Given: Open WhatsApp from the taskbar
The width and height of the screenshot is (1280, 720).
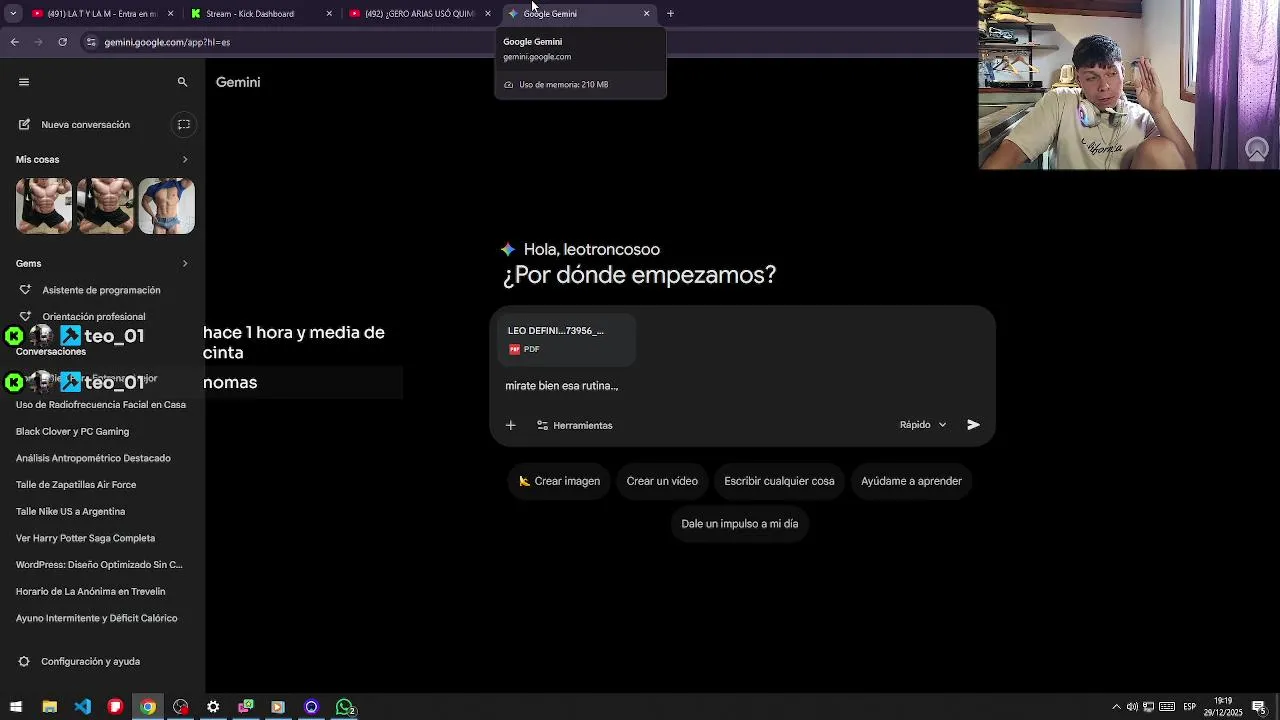Looking at the screenshot, I should 344,707.
